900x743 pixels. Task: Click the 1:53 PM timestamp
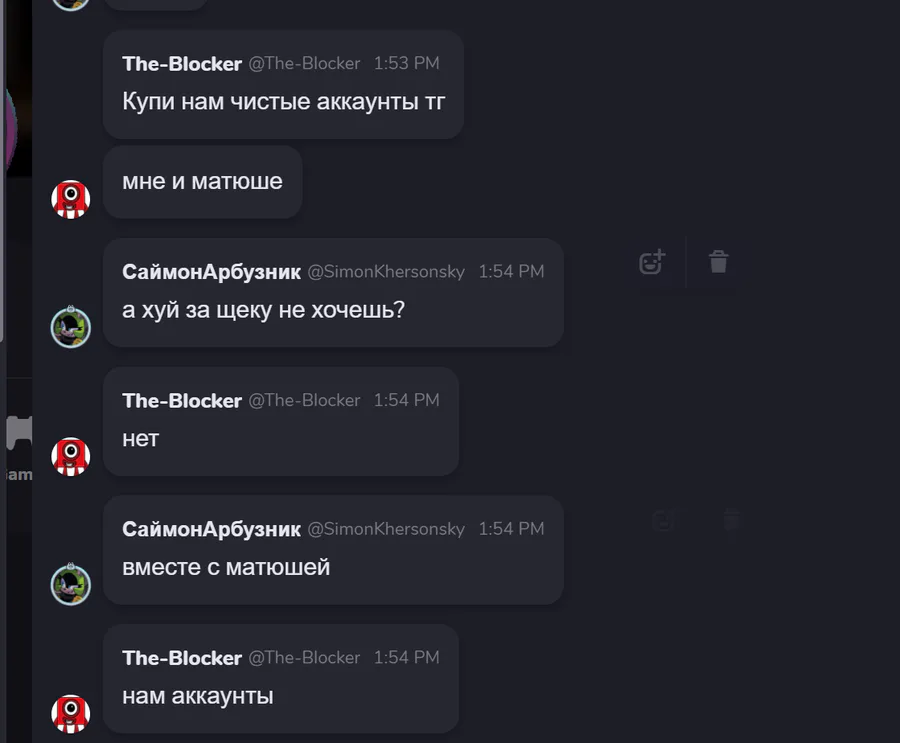[406, 63]
